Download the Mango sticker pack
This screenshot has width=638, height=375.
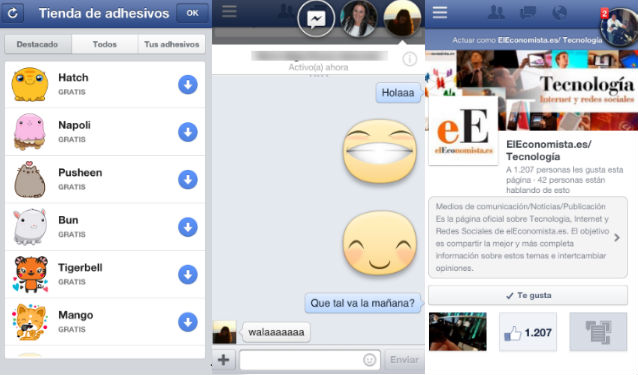tap(188, 322)
